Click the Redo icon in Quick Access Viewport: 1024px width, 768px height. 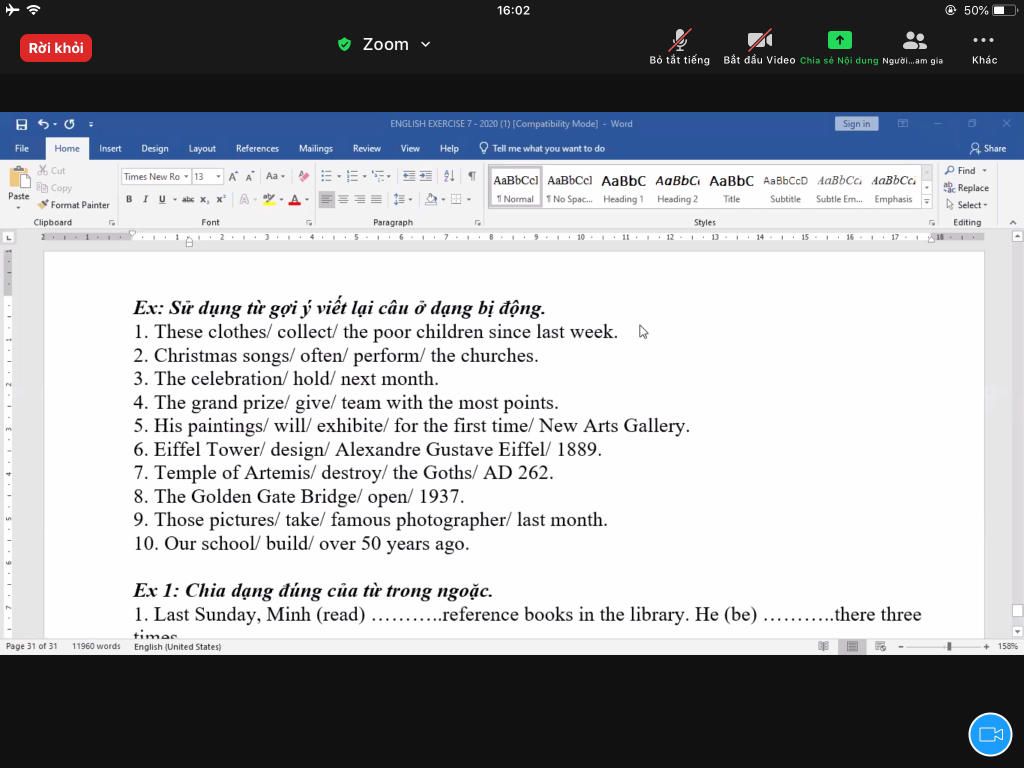[69, 123]
